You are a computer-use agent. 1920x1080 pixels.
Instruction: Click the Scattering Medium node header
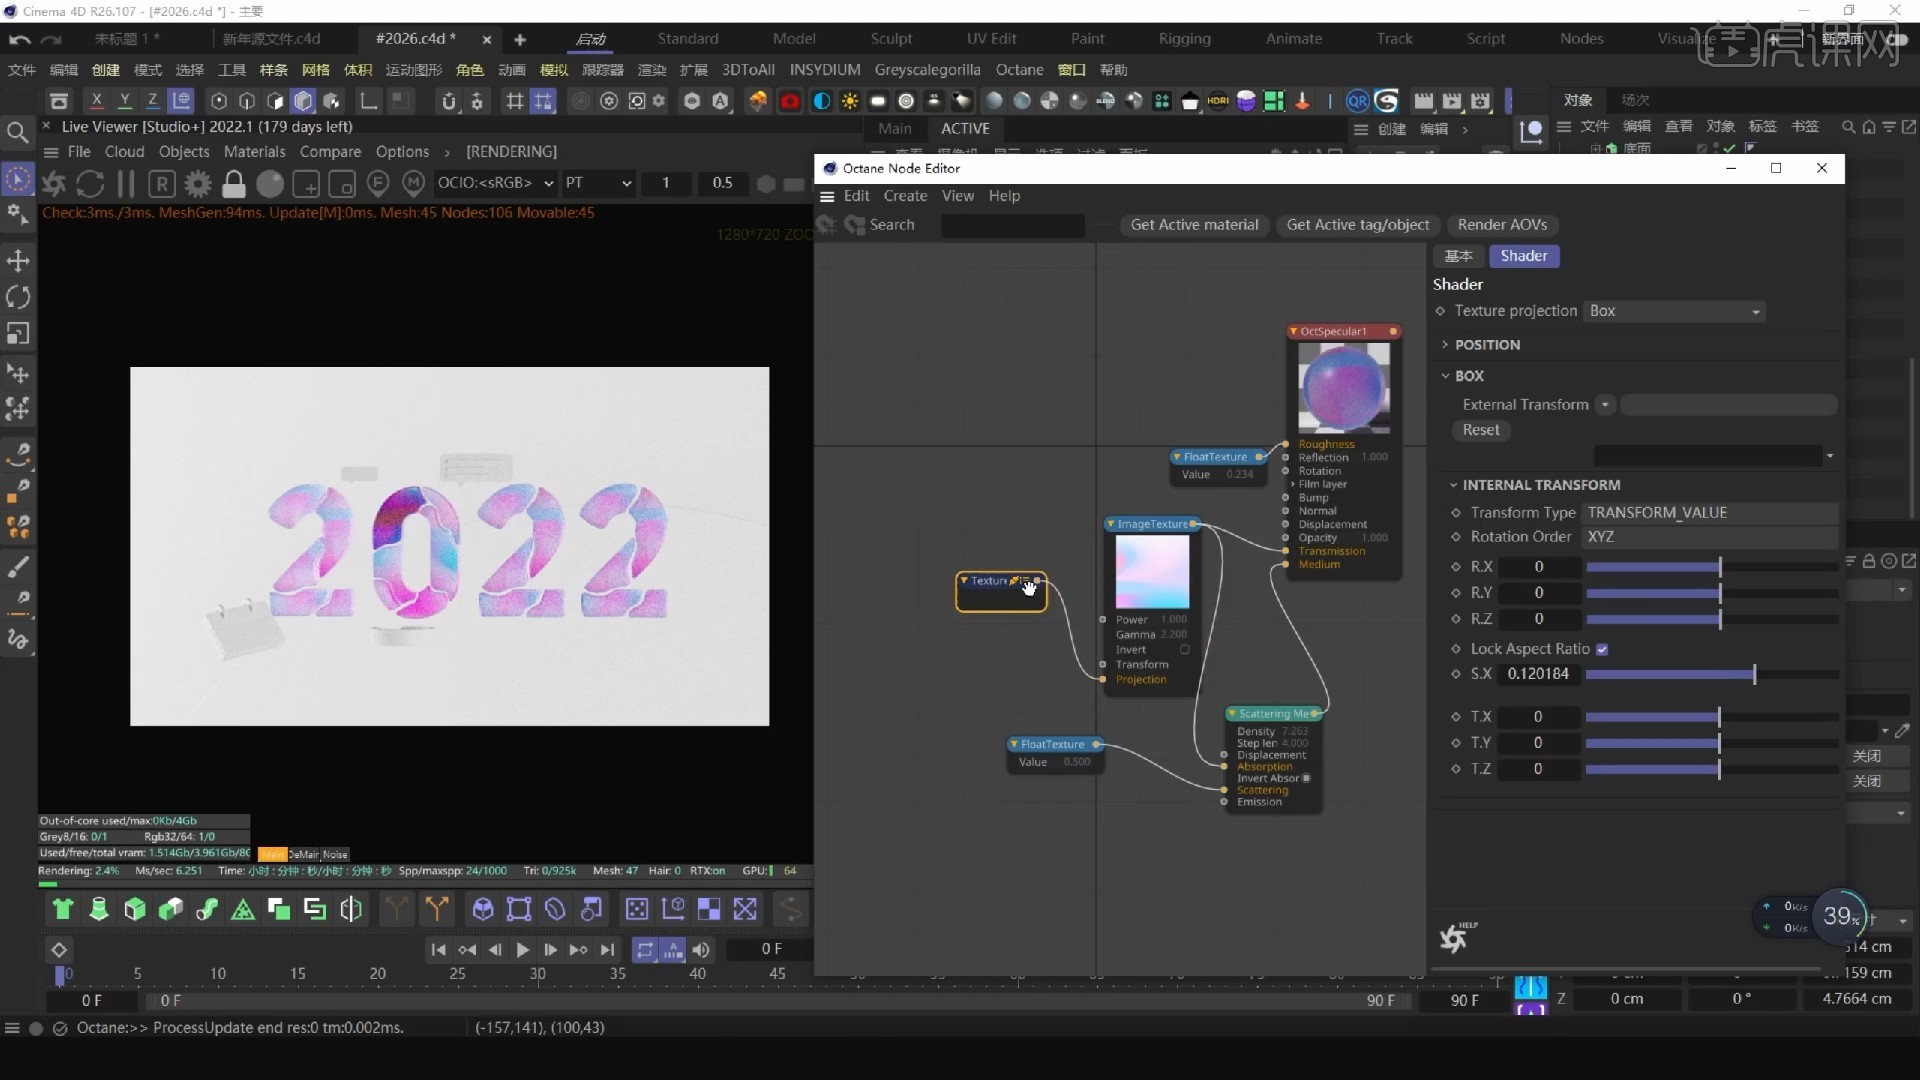tap(1274, 714)
